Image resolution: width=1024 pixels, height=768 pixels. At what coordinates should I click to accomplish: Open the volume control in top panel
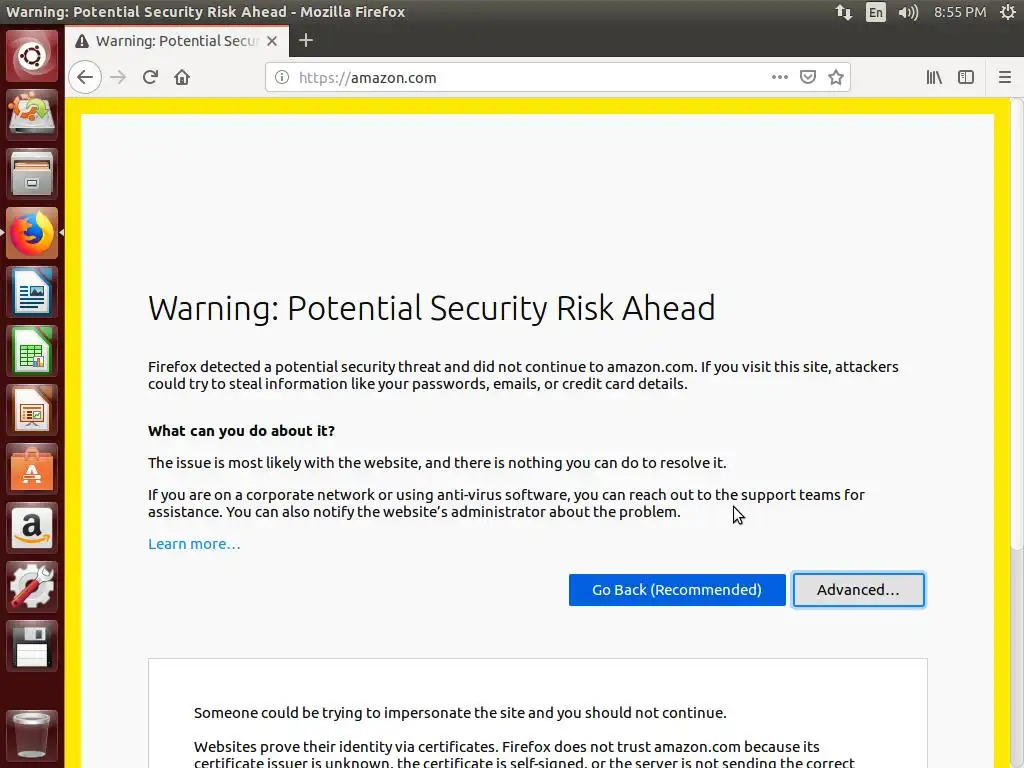click(x=908, y=12)
